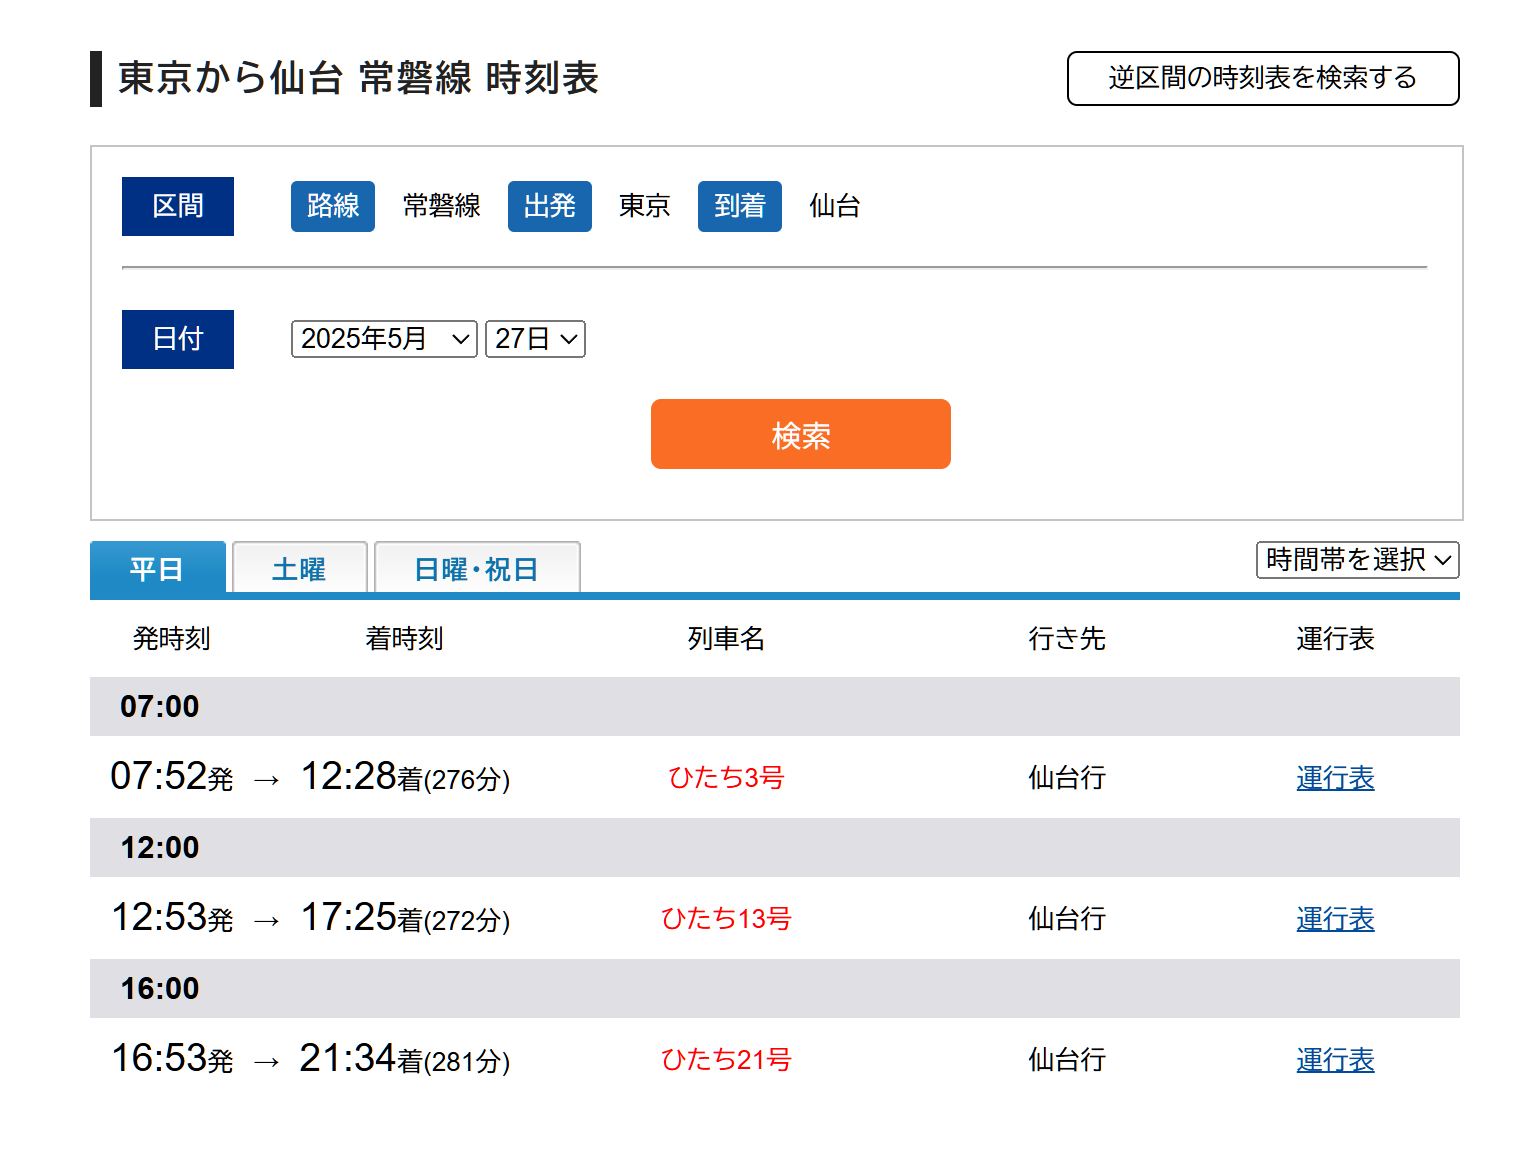This screenshot has height=1151, width=1513.
Task: Click the 常磐線 route name
Action: [x=442, y=206]
